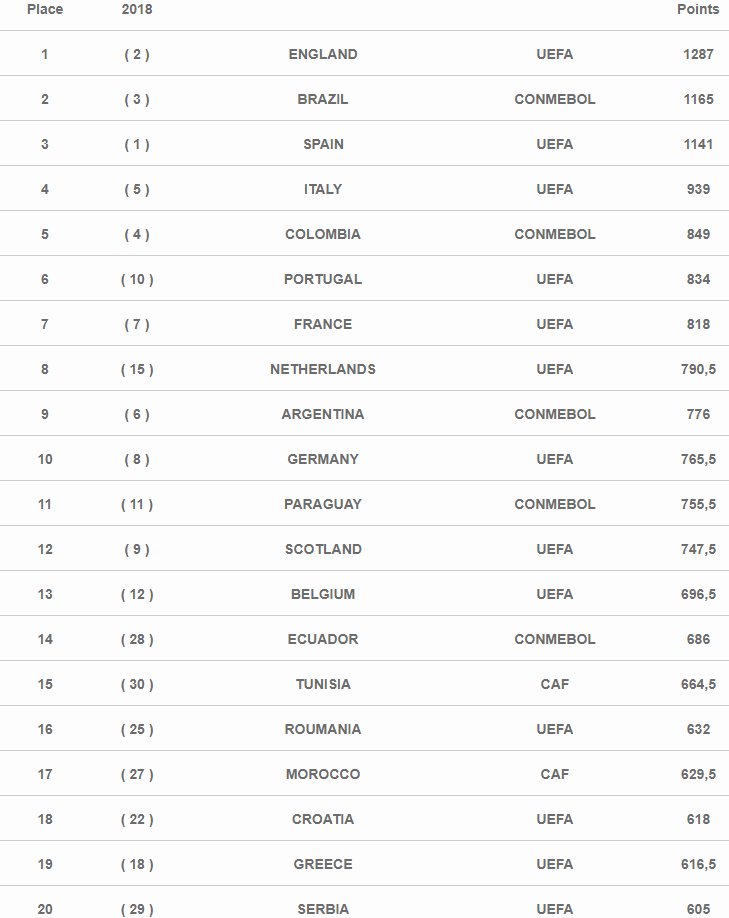
Task: Click the Points column header
Action: point(698,9)
